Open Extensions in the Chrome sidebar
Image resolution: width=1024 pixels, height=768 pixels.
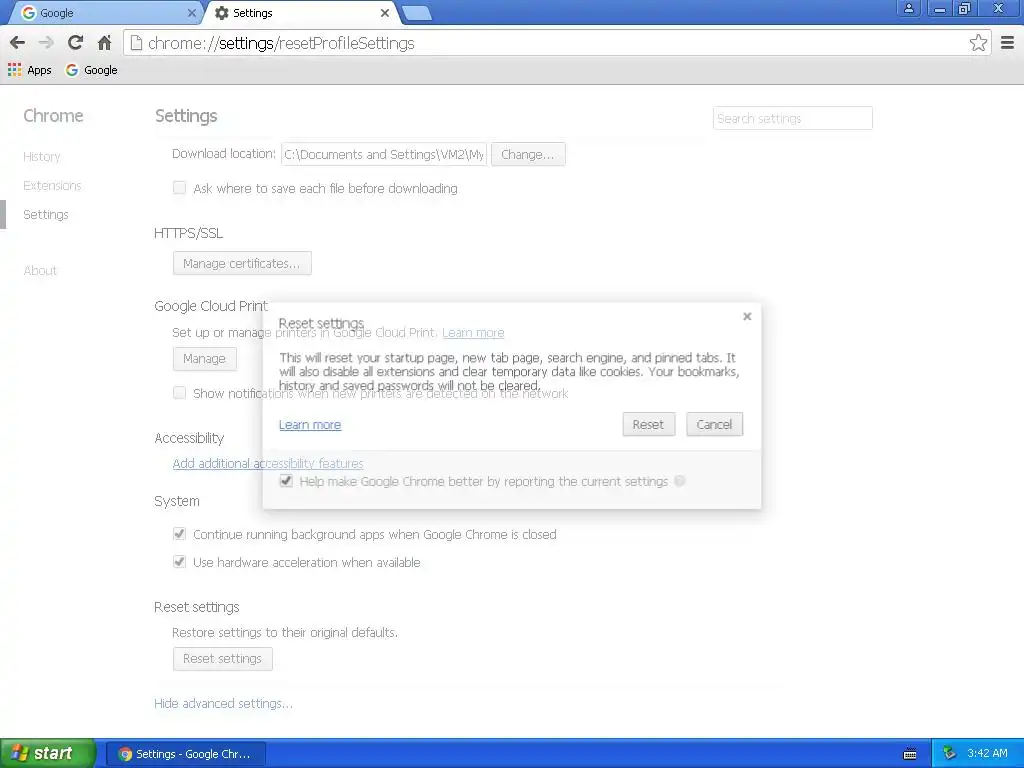click(52, 185)
